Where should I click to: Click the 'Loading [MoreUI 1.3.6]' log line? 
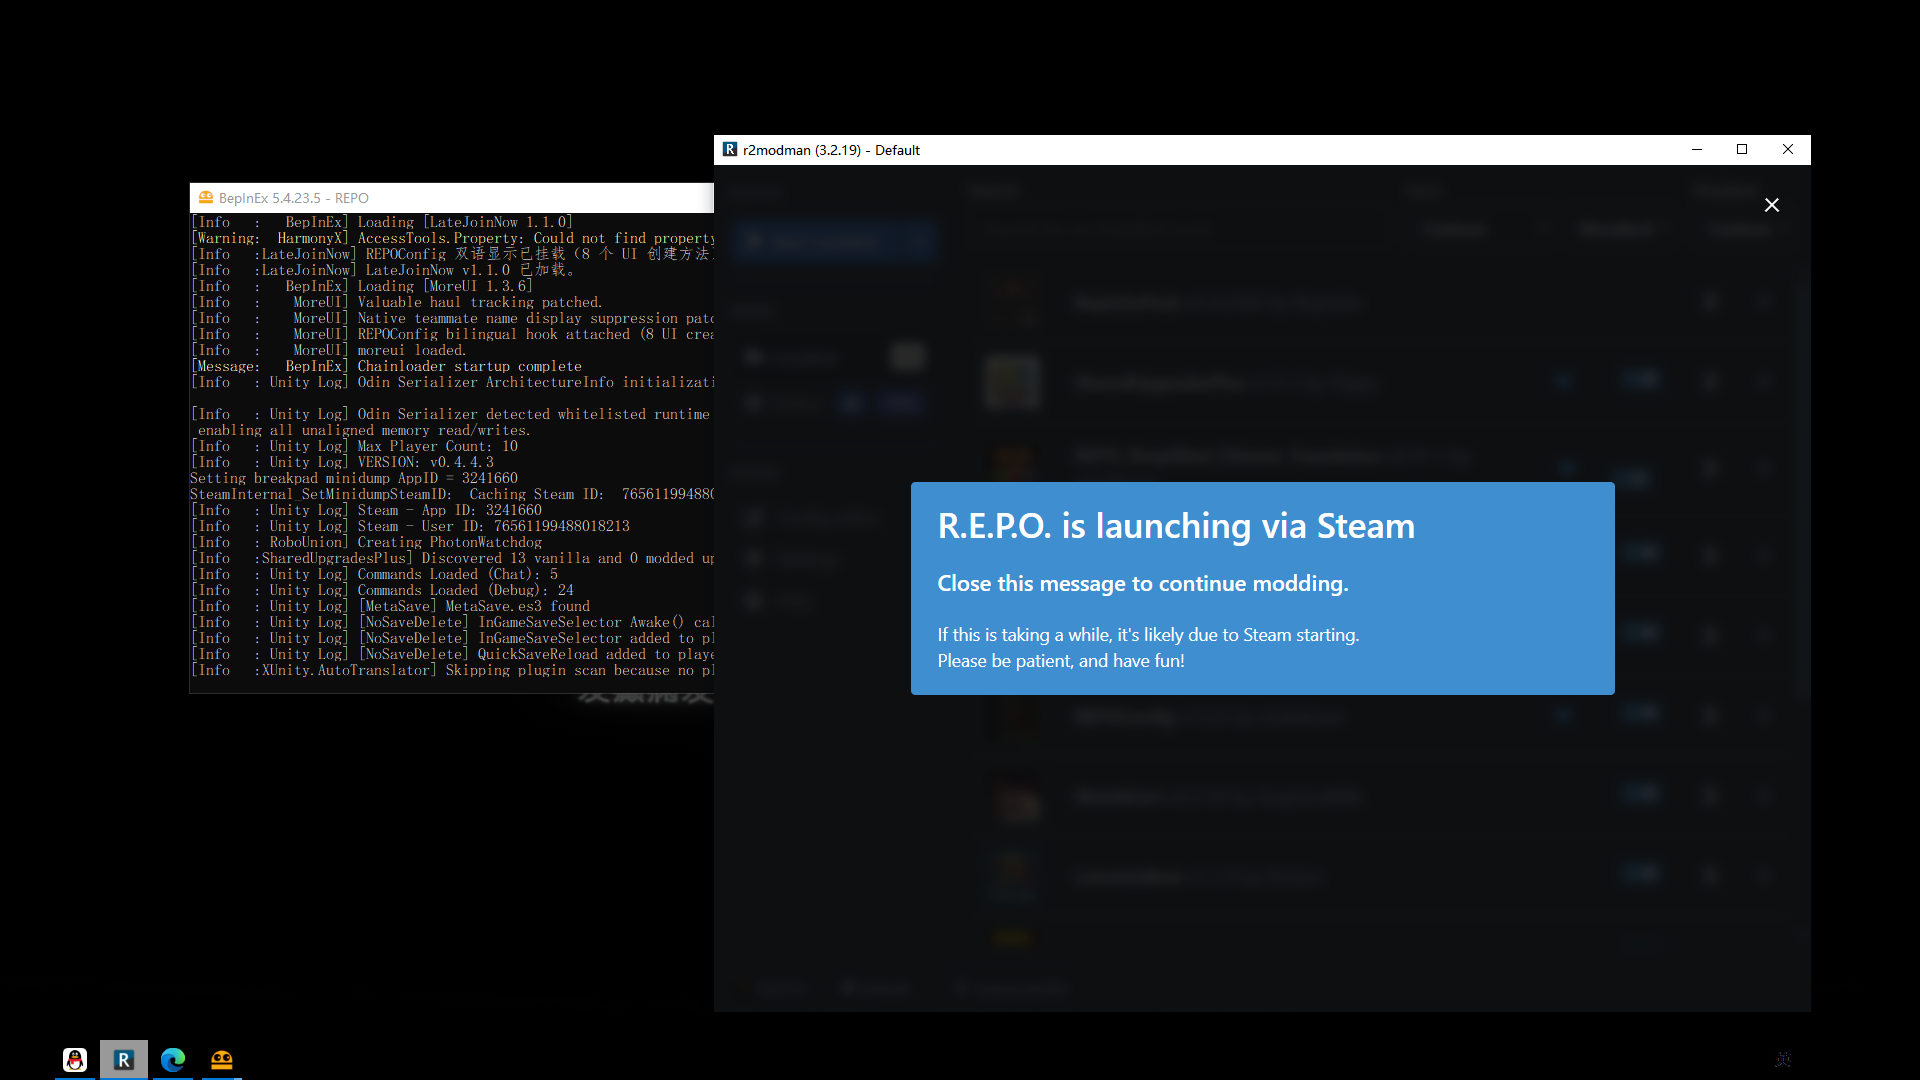tap(362, 286)
